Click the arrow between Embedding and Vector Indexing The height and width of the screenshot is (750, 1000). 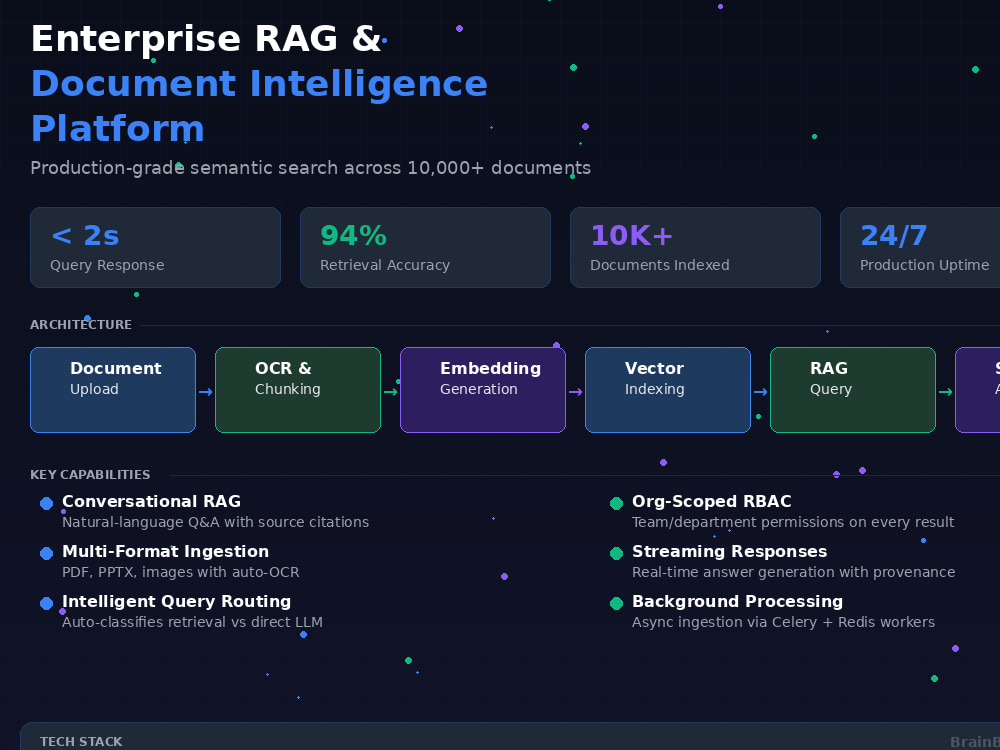[575, 392]
